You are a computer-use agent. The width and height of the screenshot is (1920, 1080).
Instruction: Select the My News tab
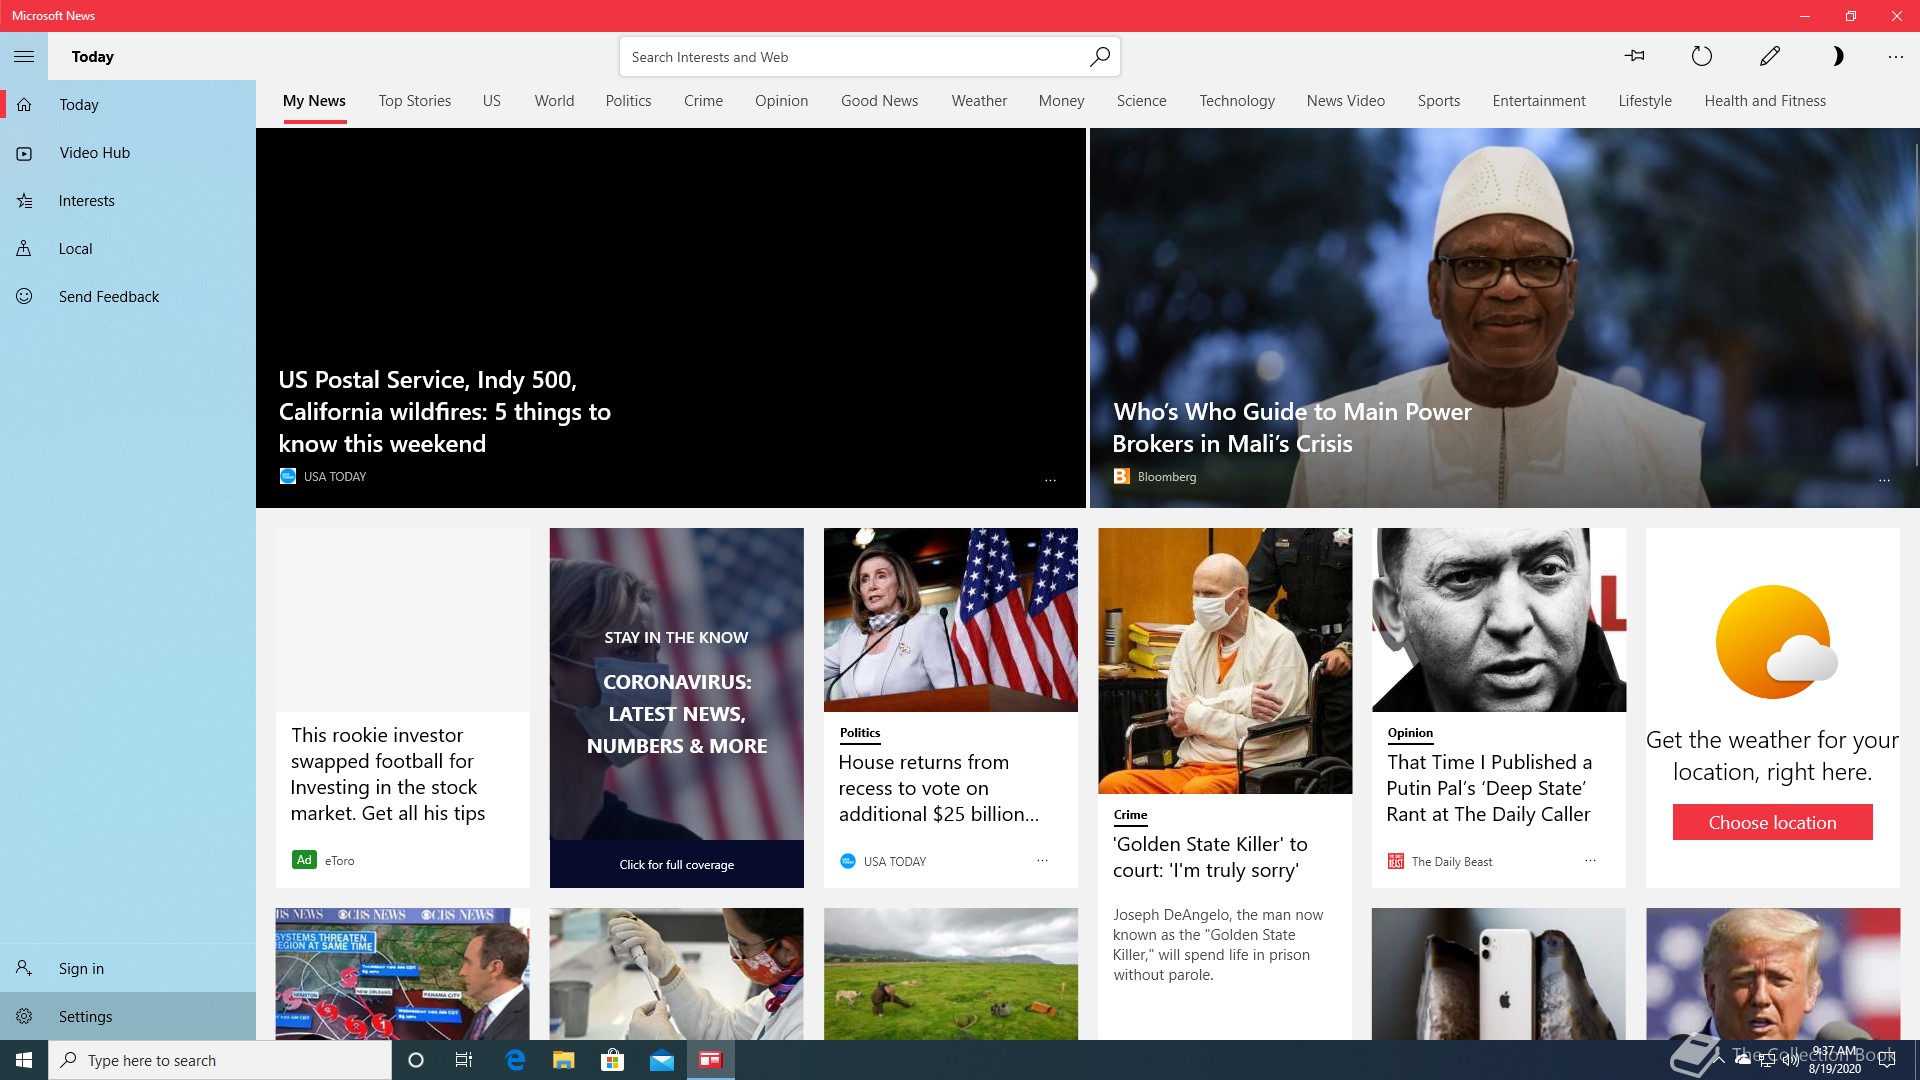point(314,101)
